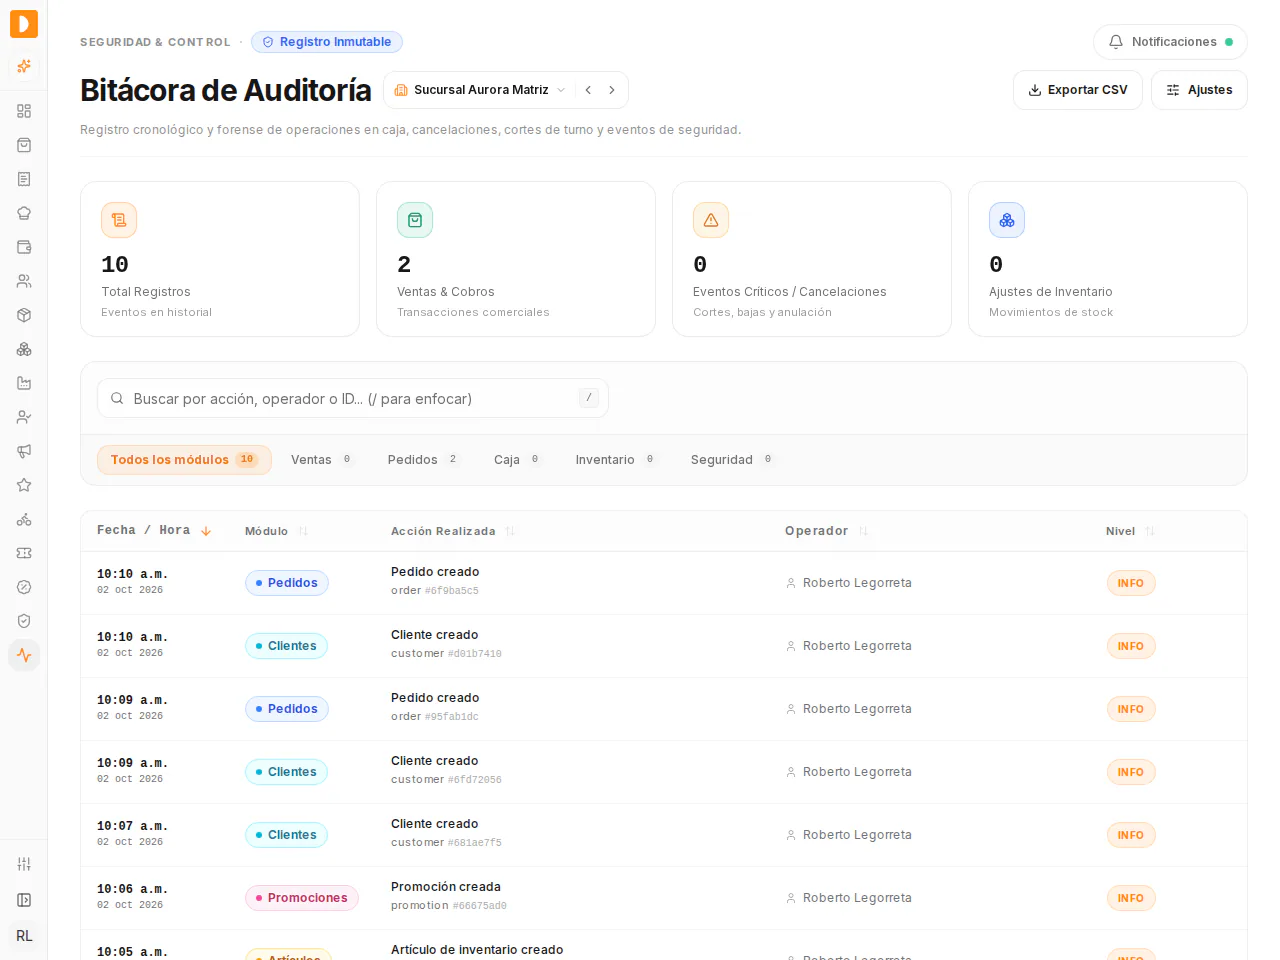1280x960 pixels.
Task: Click the Ventas & Cobros card icon
Action: 415,220
